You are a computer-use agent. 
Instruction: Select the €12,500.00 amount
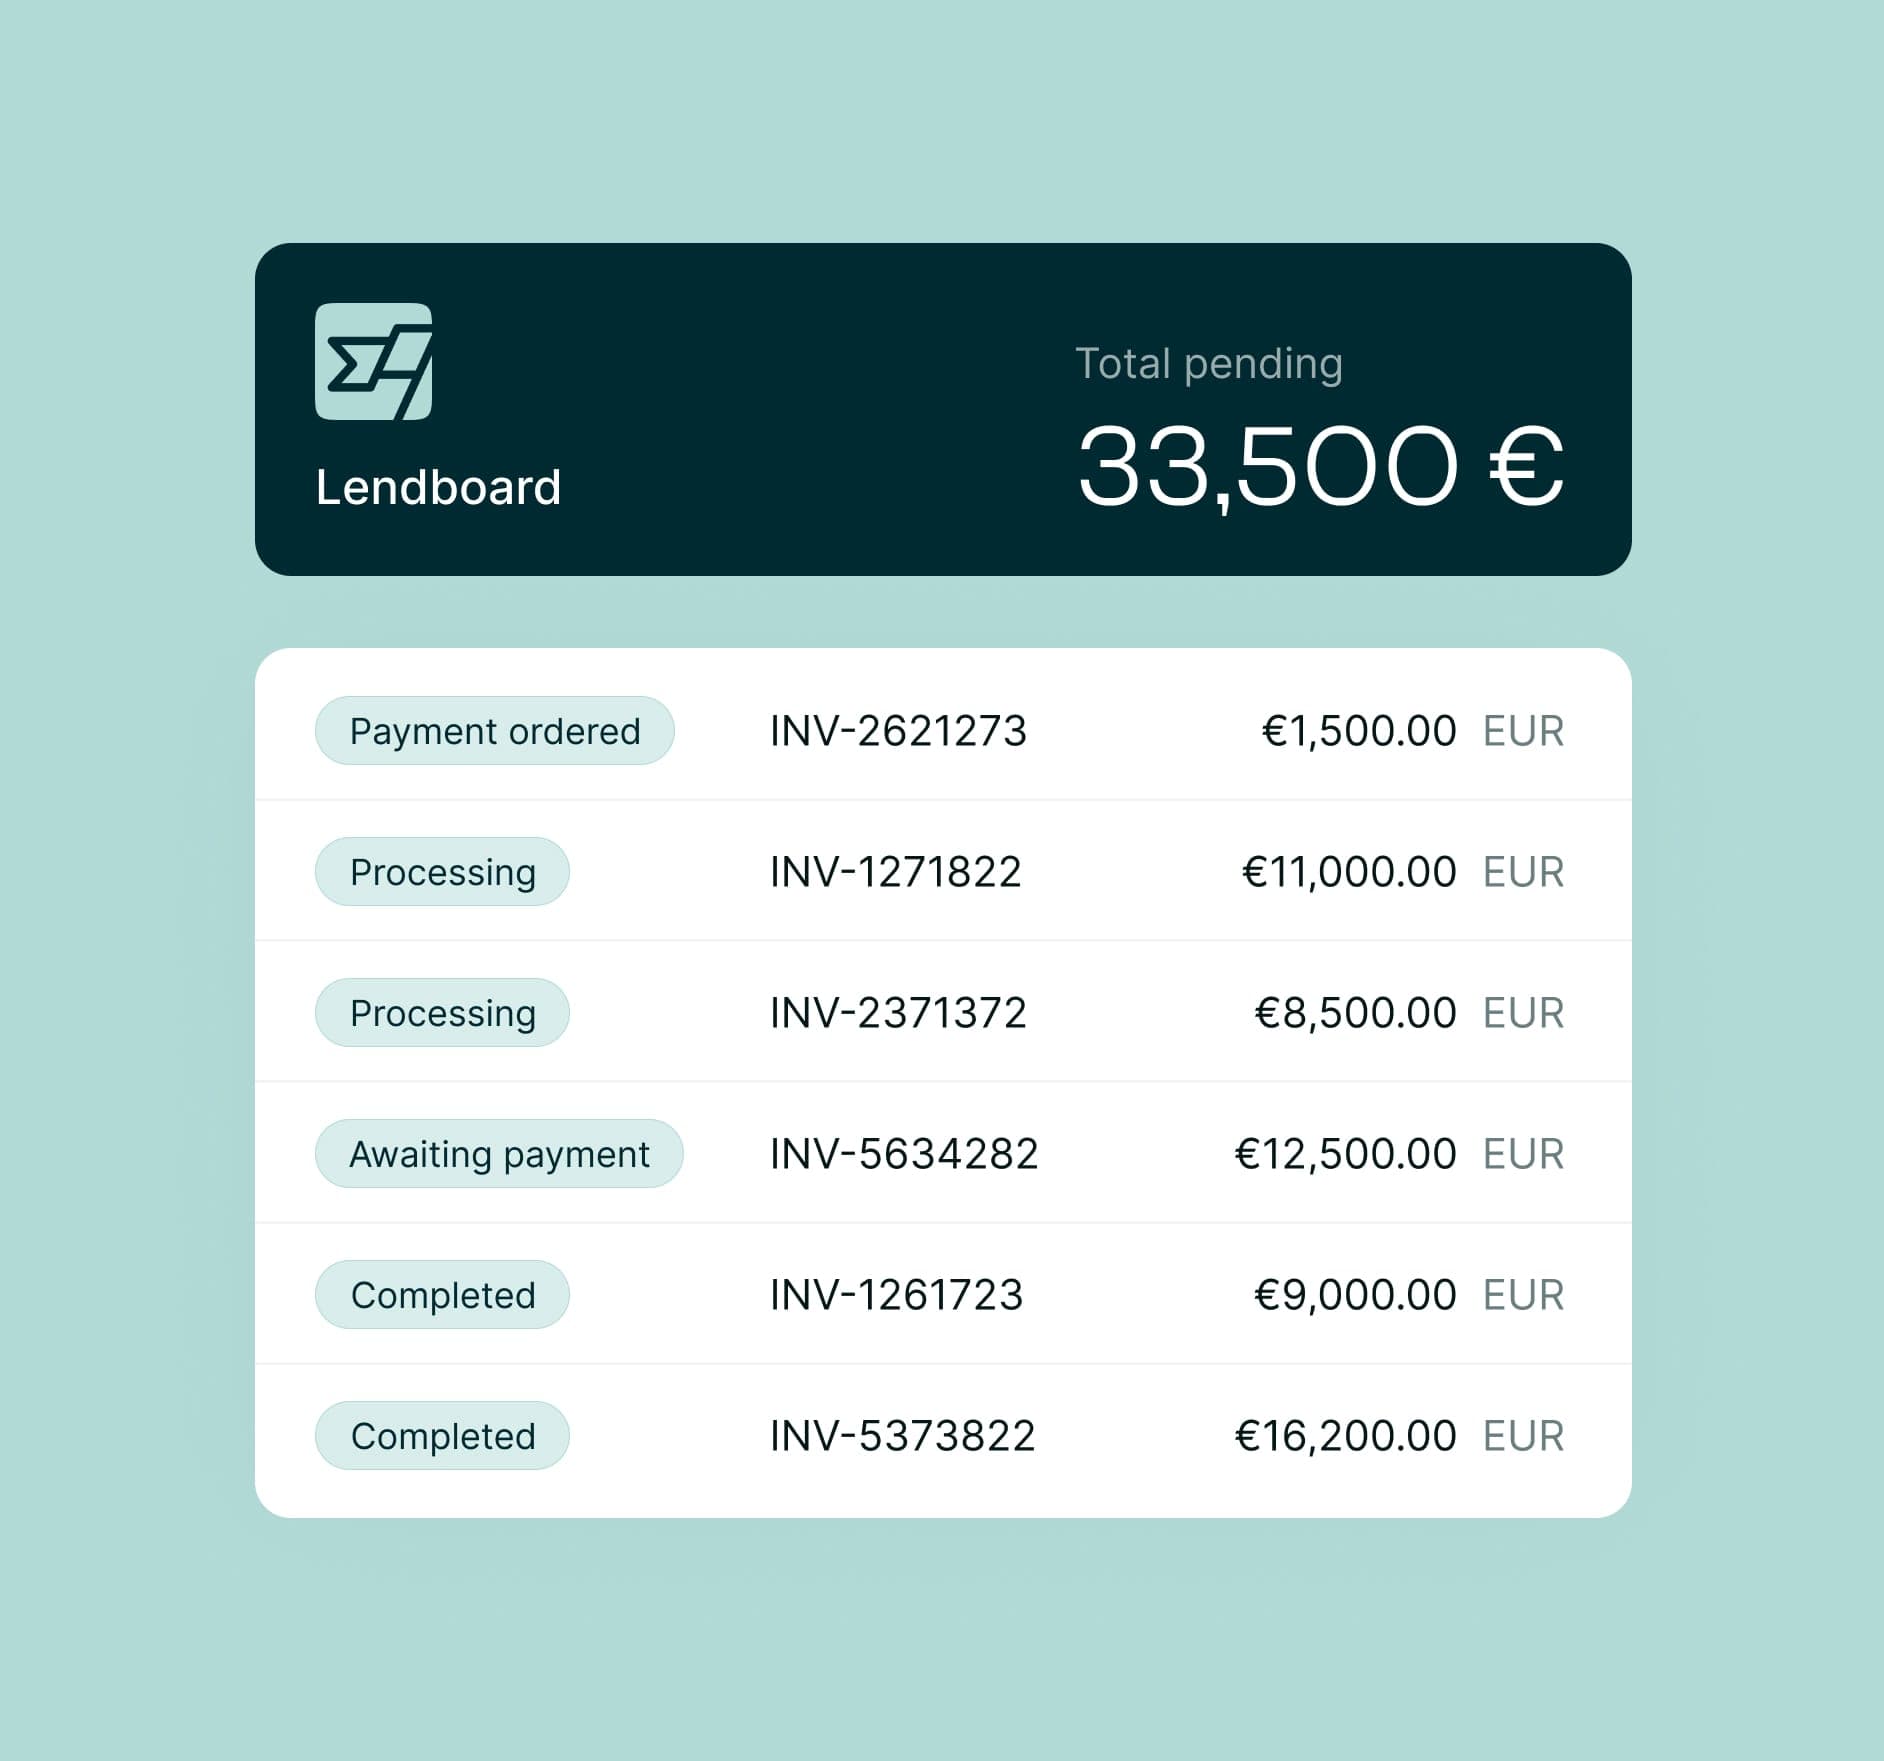coord(1345,1154)
